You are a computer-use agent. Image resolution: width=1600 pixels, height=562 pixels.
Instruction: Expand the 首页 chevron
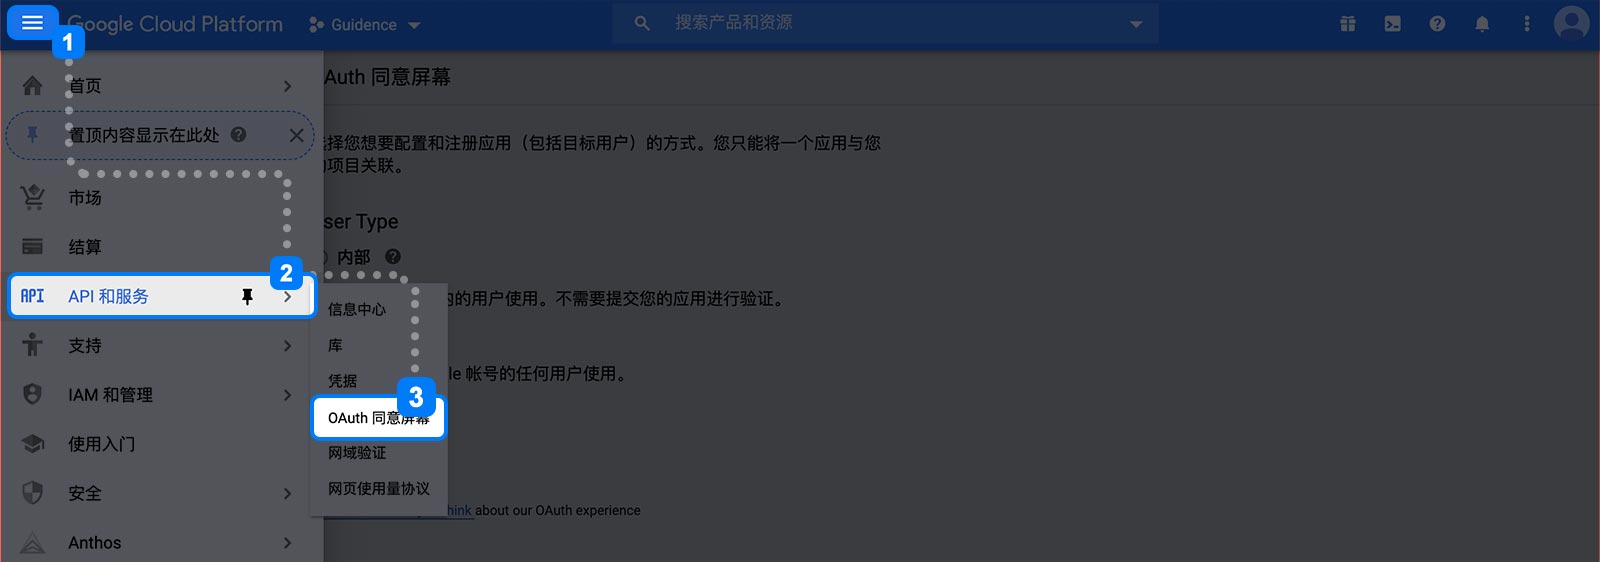coord(287,86)
